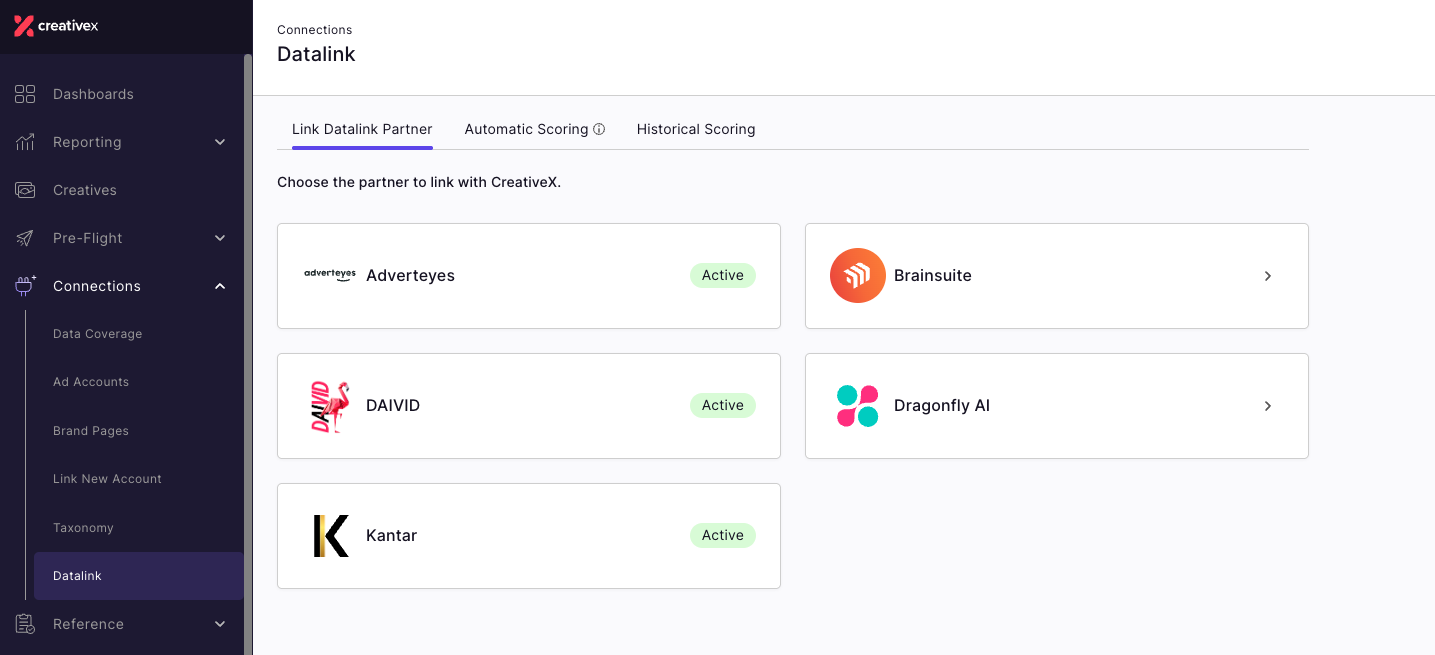Click the Adverteyes Active badge
1435x655 pixels.
pos(723,276)
